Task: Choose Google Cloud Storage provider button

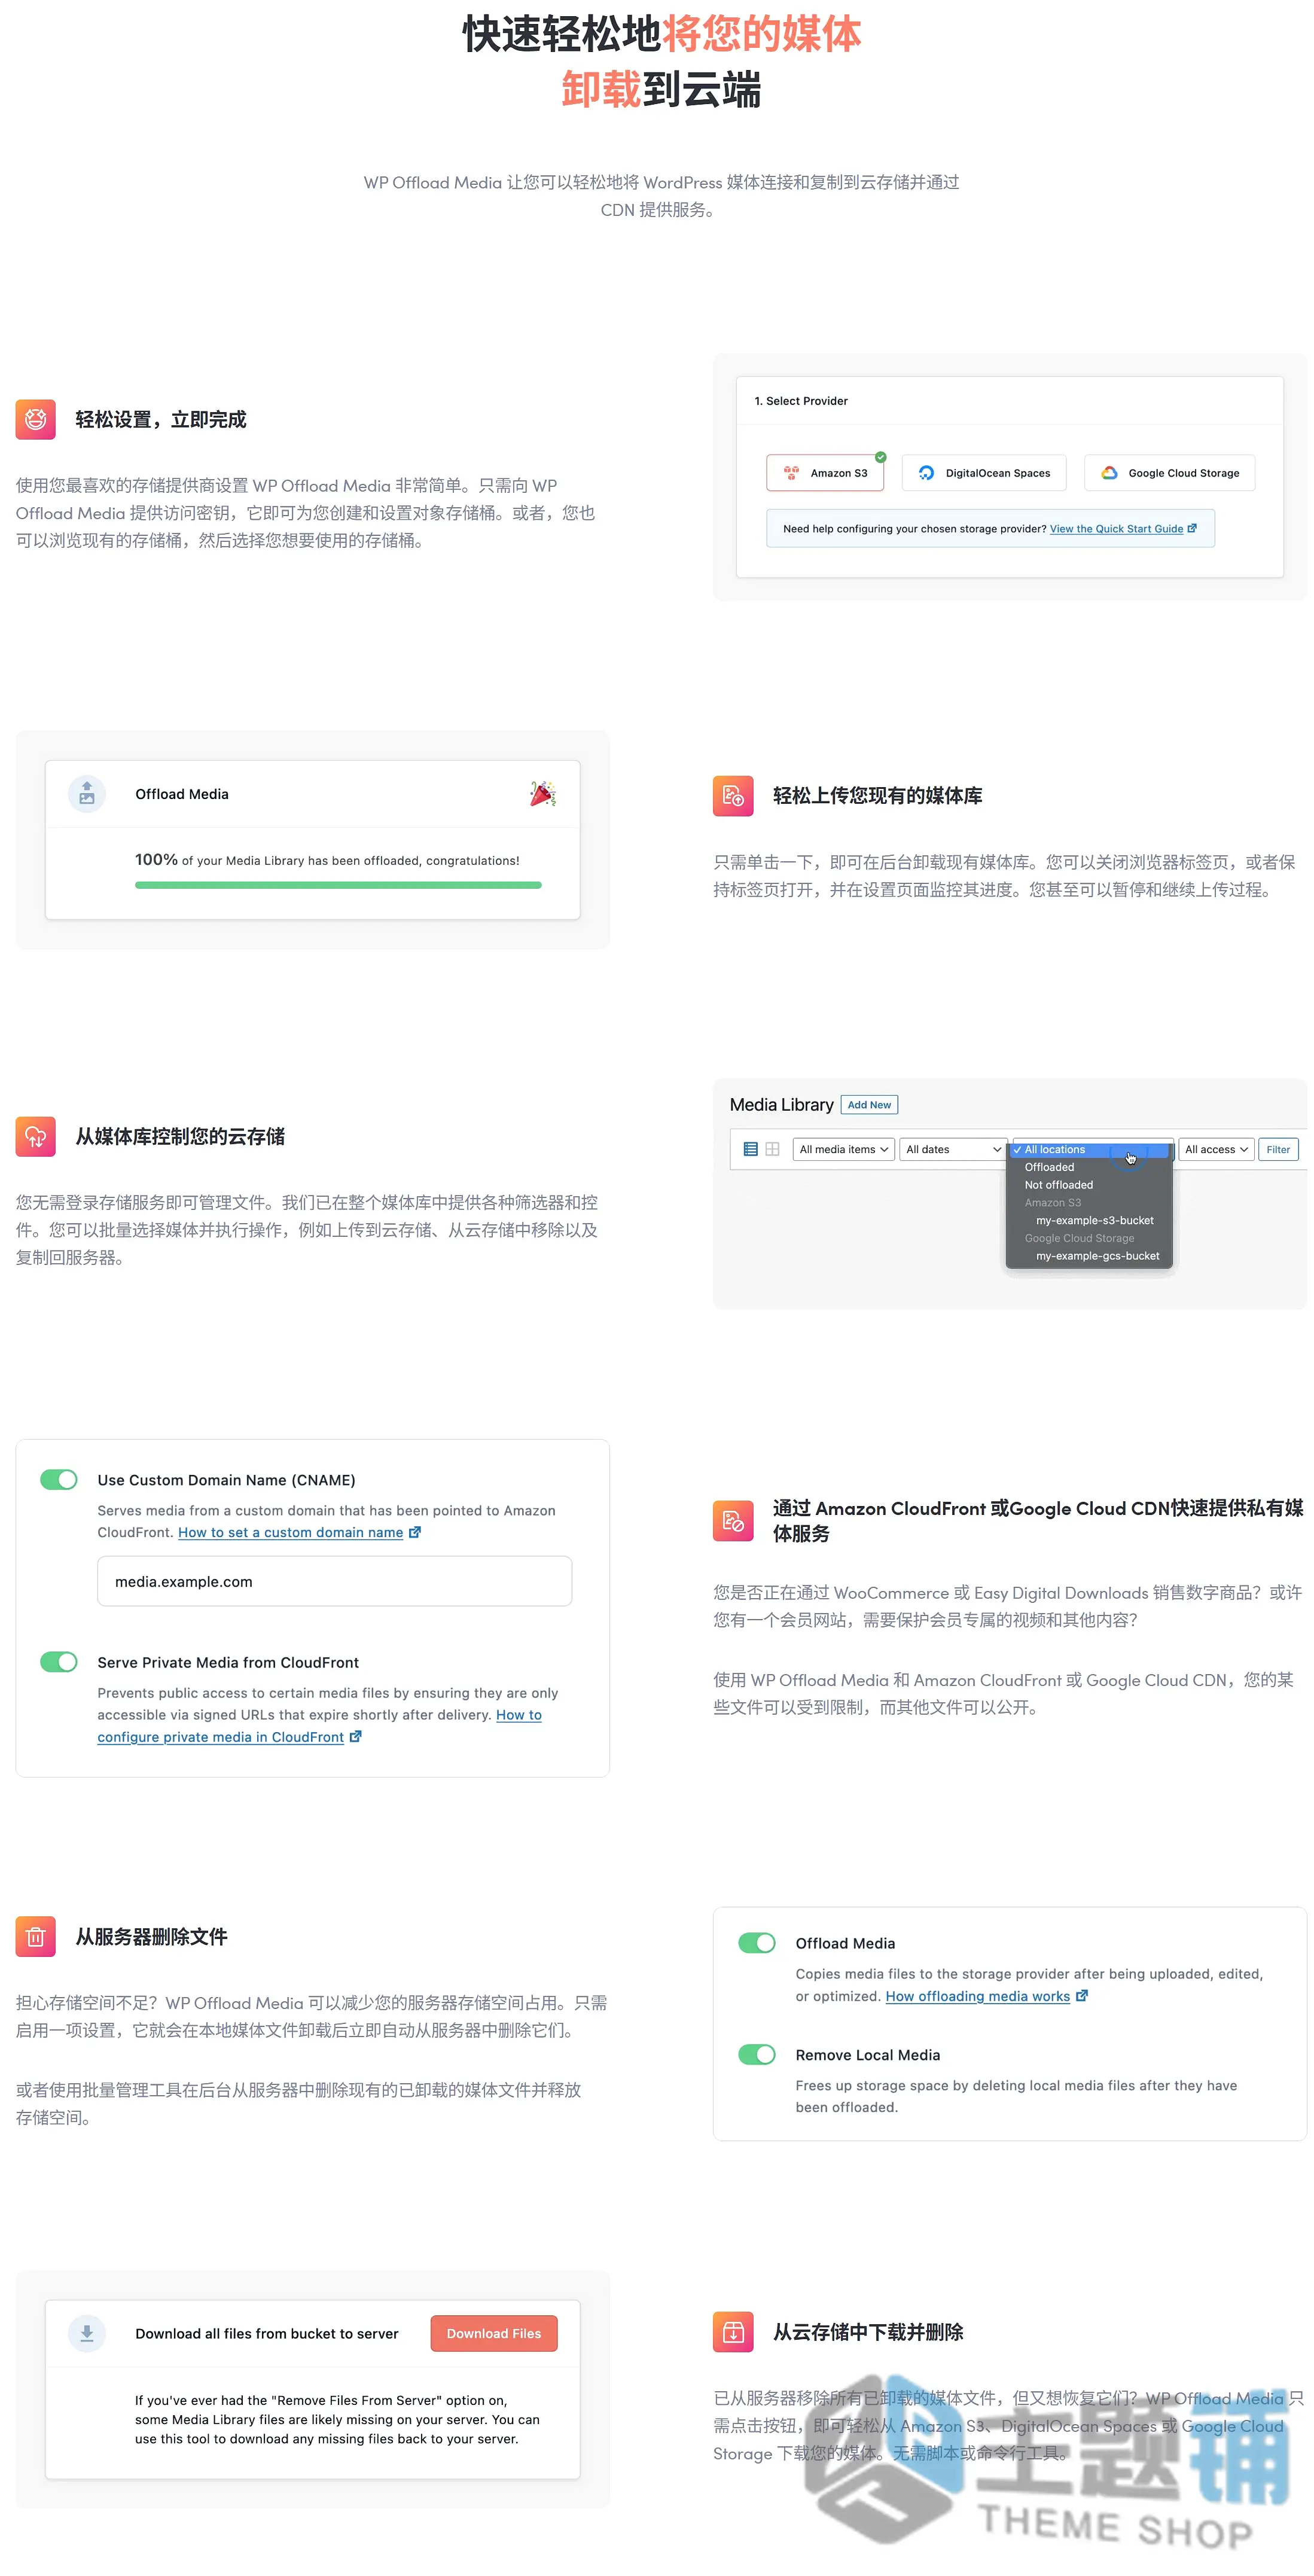Action: click(x=1169, y=473)
